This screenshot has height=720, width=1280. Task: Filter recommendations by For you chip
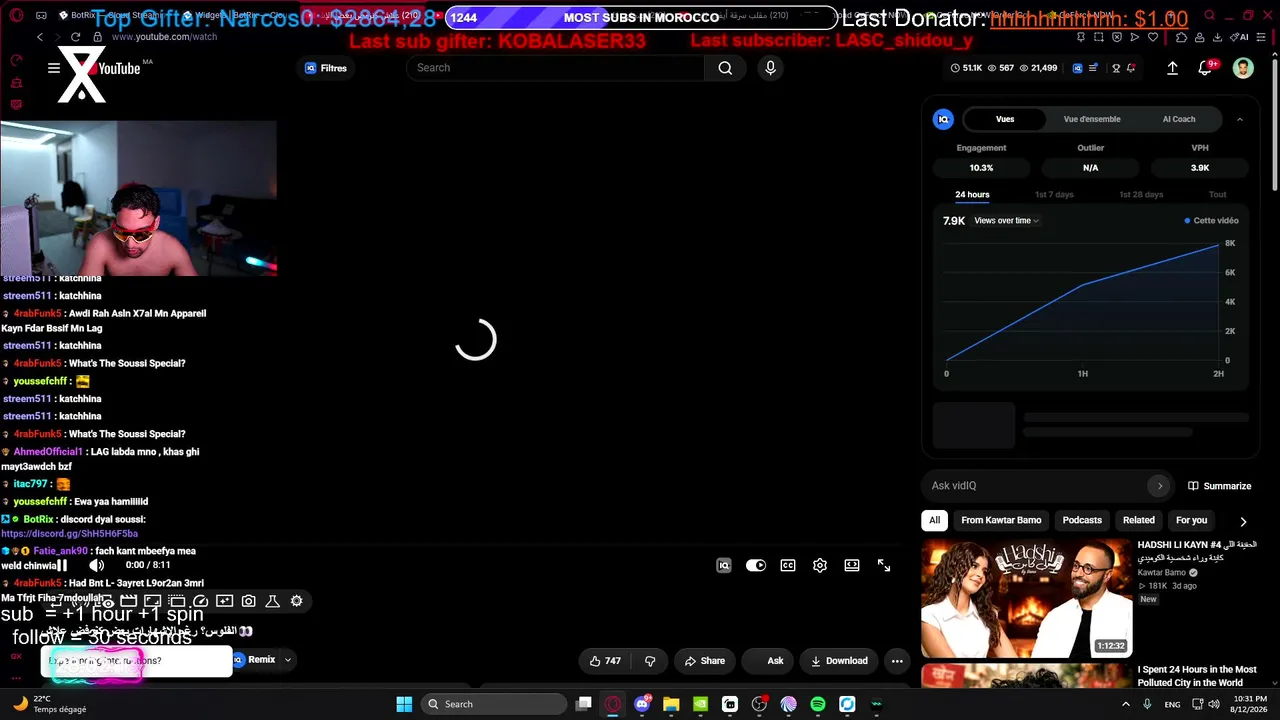coord(1191,520)
